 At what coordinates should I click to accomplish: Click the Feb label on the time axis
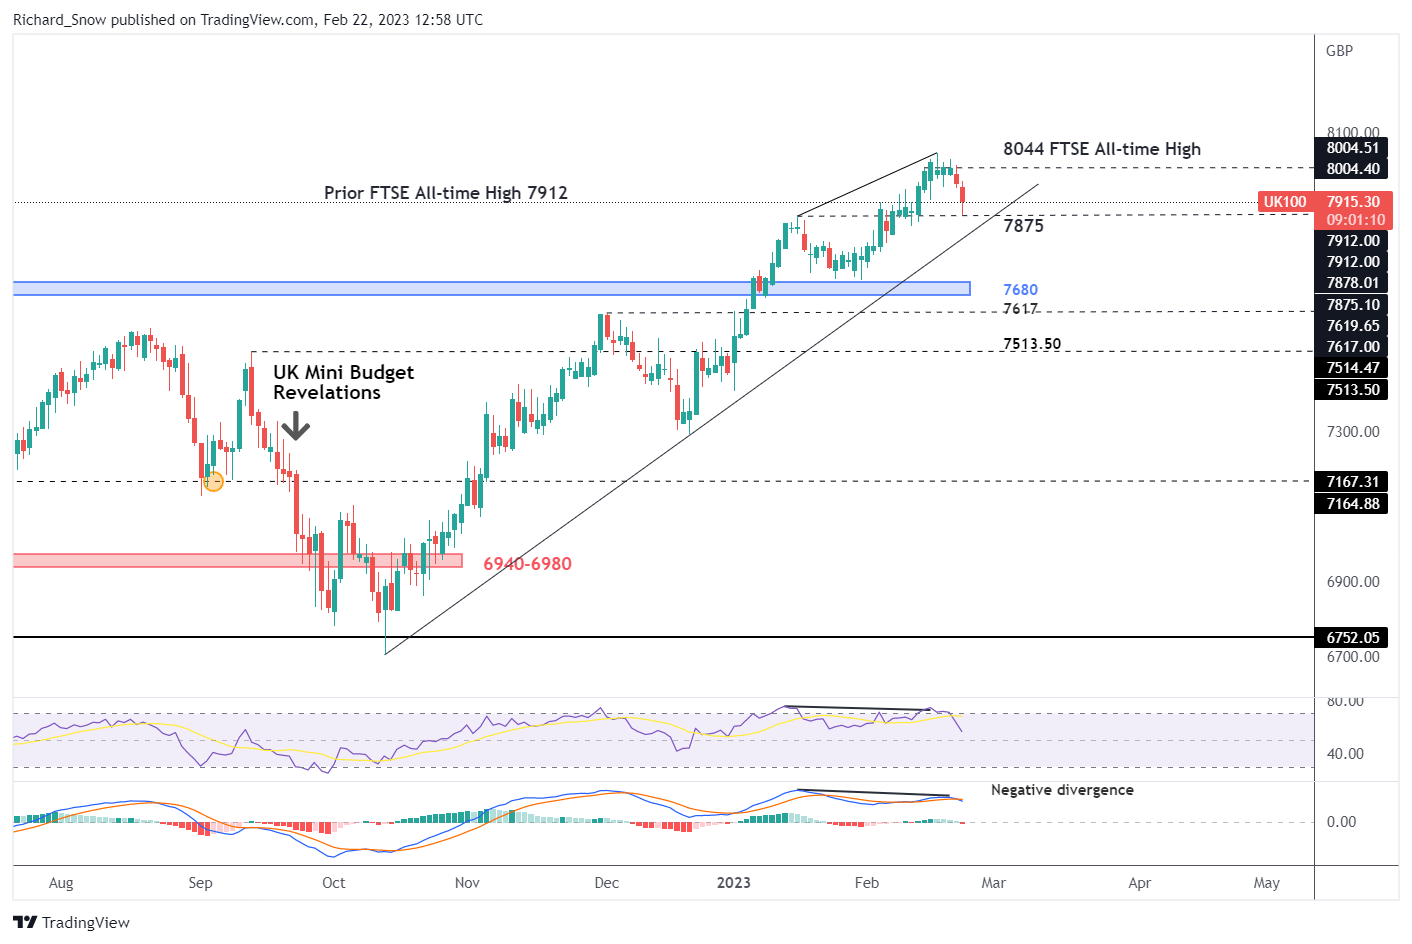867,883
